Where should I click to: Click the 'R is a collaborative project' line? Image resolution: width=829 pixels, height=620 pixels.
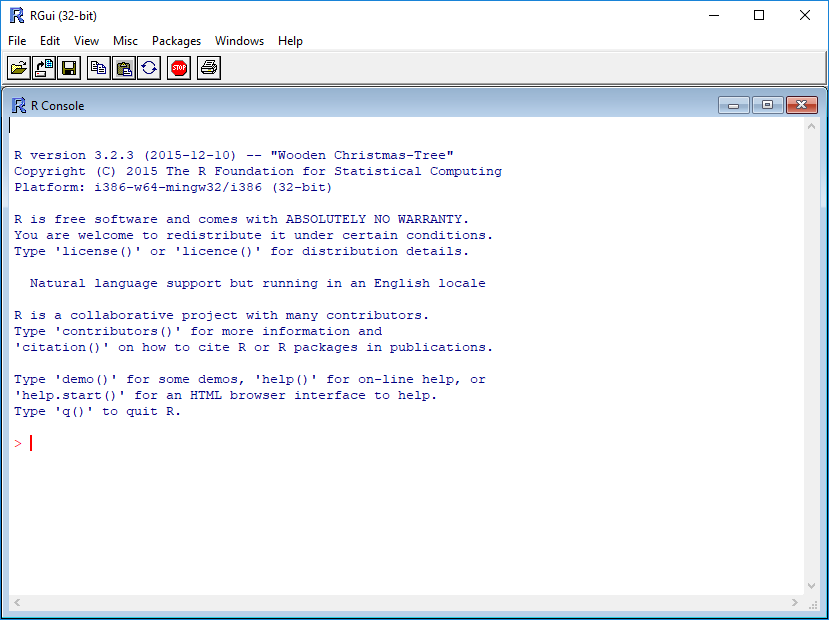222,316
